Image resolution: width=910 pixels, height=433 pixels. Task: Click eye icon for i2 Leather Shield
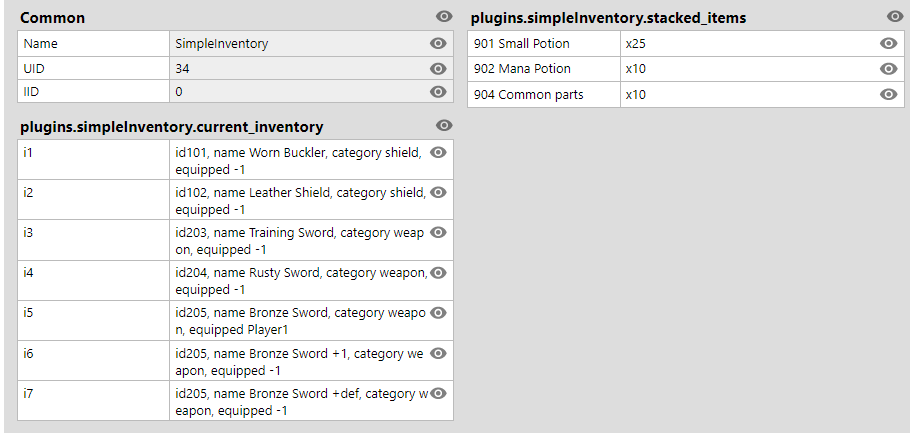pos(438,193)
